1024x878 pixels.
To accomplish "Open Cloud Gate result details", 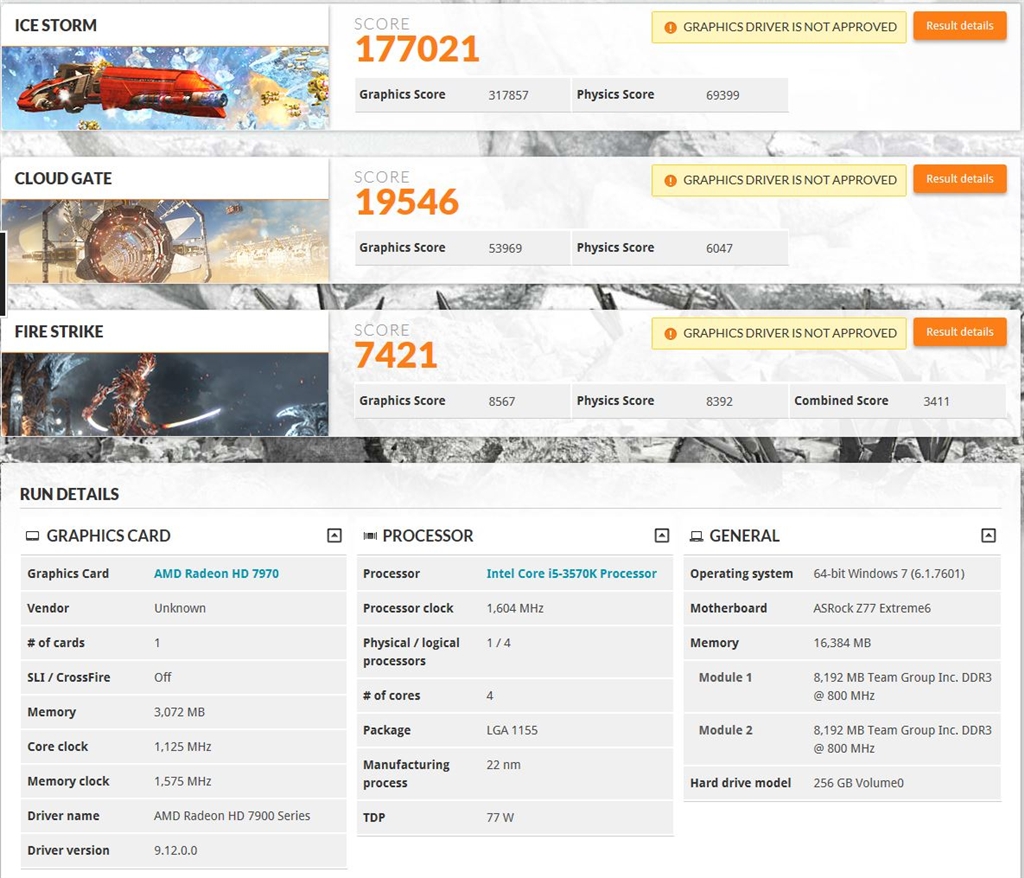I will point(959,179).
